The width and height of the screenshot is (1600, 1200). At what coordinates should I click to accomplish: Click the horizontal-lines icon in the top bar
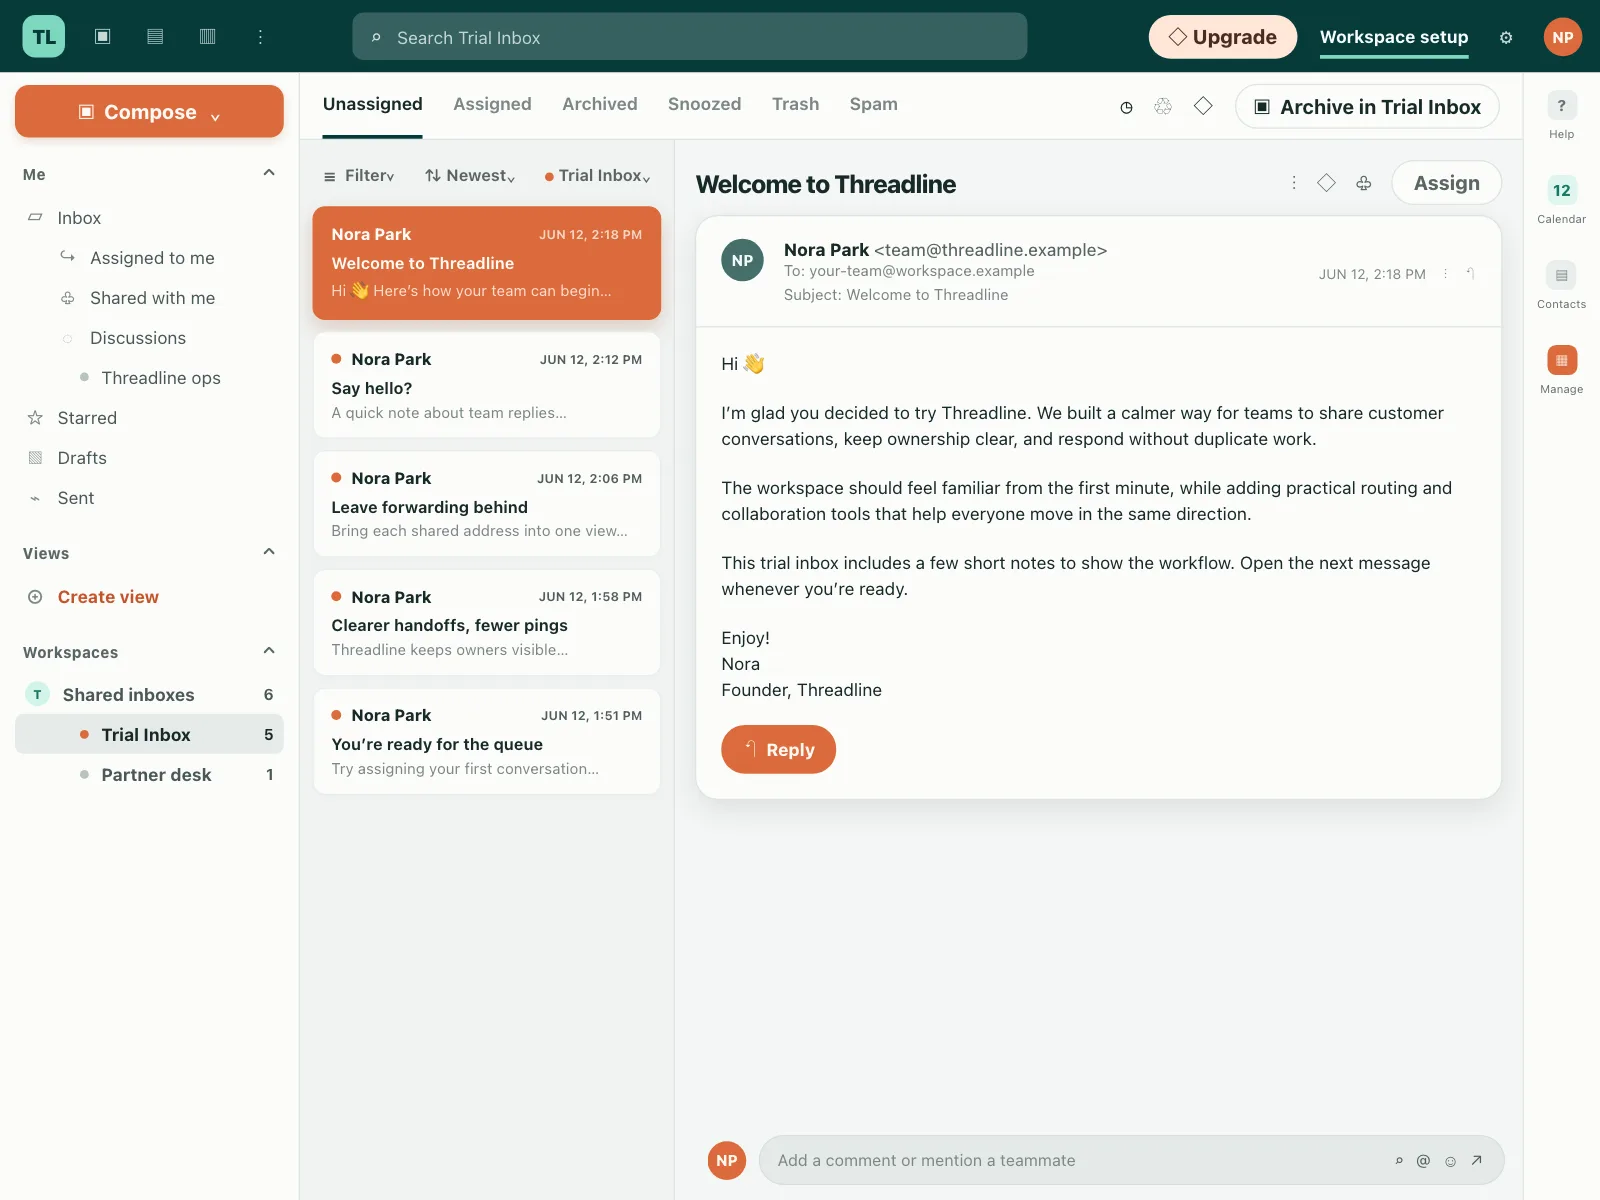pyautogui.click(x=155, y=37)
